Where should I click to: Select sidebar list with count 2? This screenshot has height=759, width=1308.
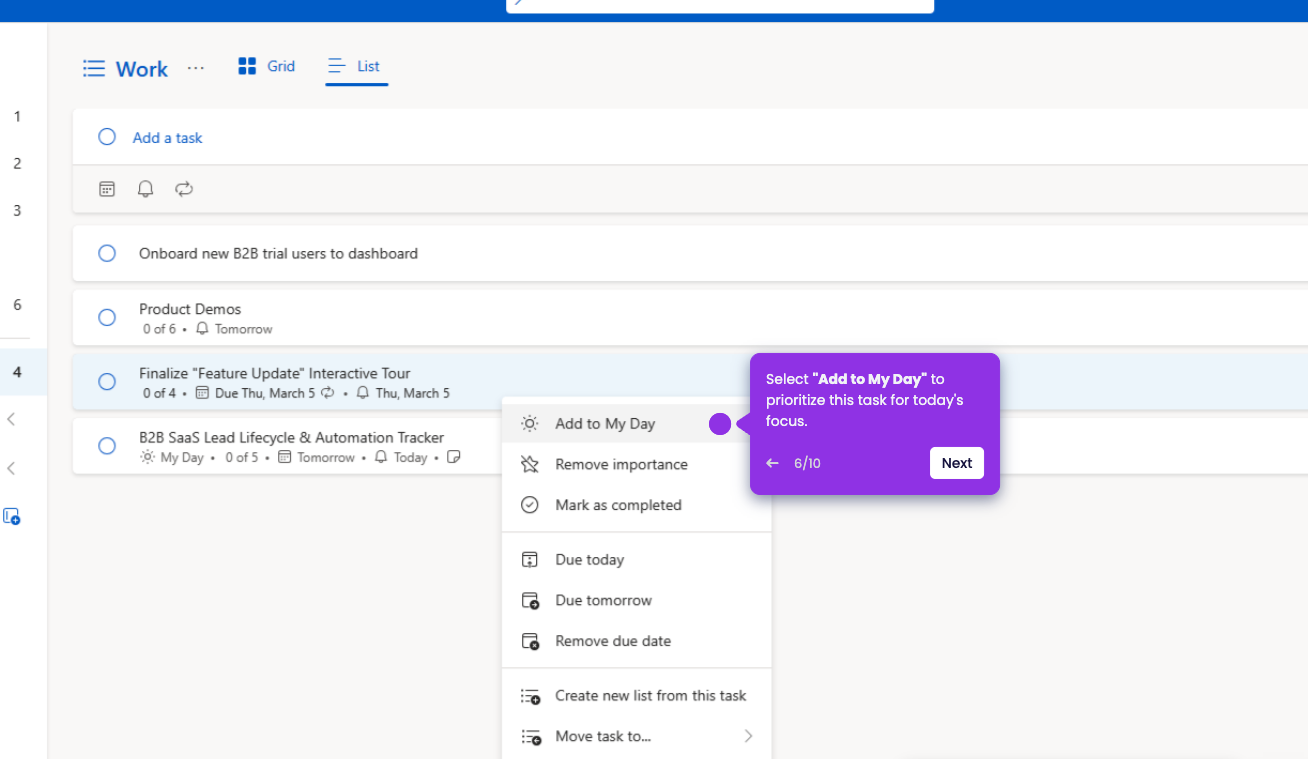[17, 164]
